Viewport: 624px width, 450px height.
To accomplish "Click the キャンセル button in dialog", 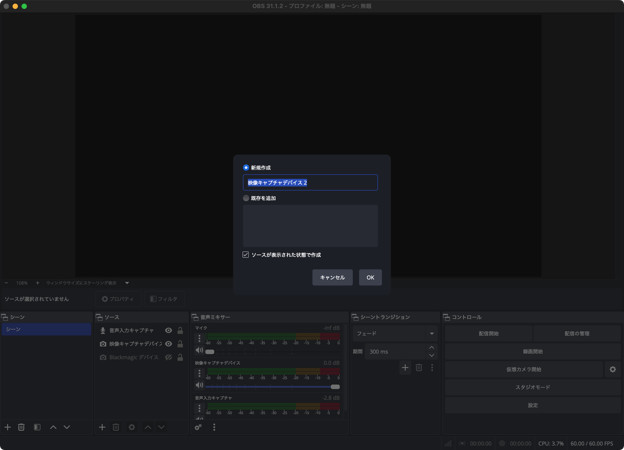I will (x=333, y=277).
